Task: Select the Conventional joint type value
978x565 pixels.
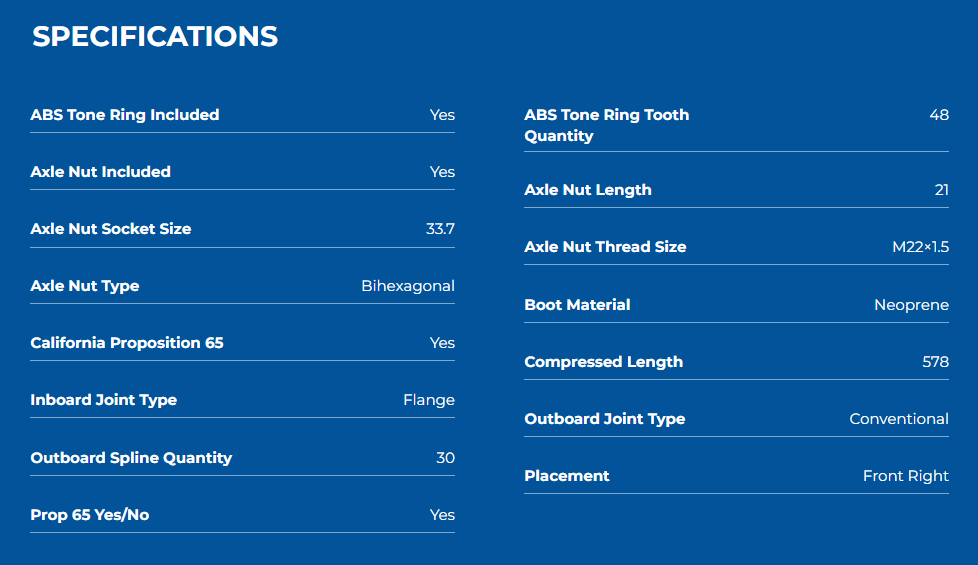Action: (x=899, y=419)
